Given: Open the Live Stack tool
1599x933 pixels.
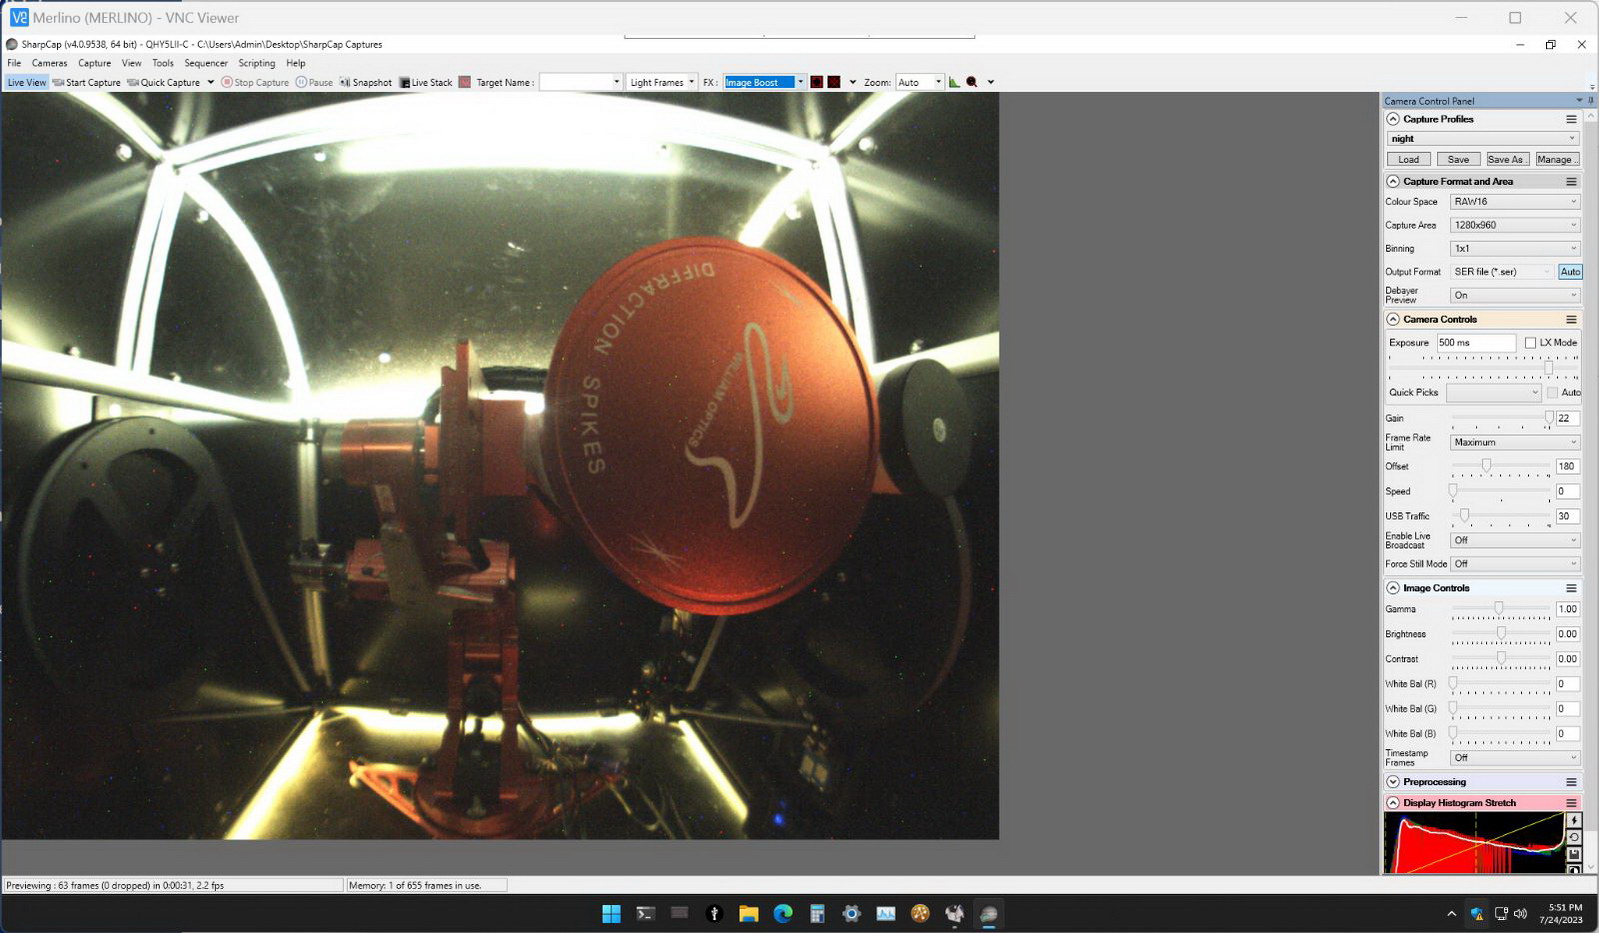Looking at the screenshot, I should point(426,82).
